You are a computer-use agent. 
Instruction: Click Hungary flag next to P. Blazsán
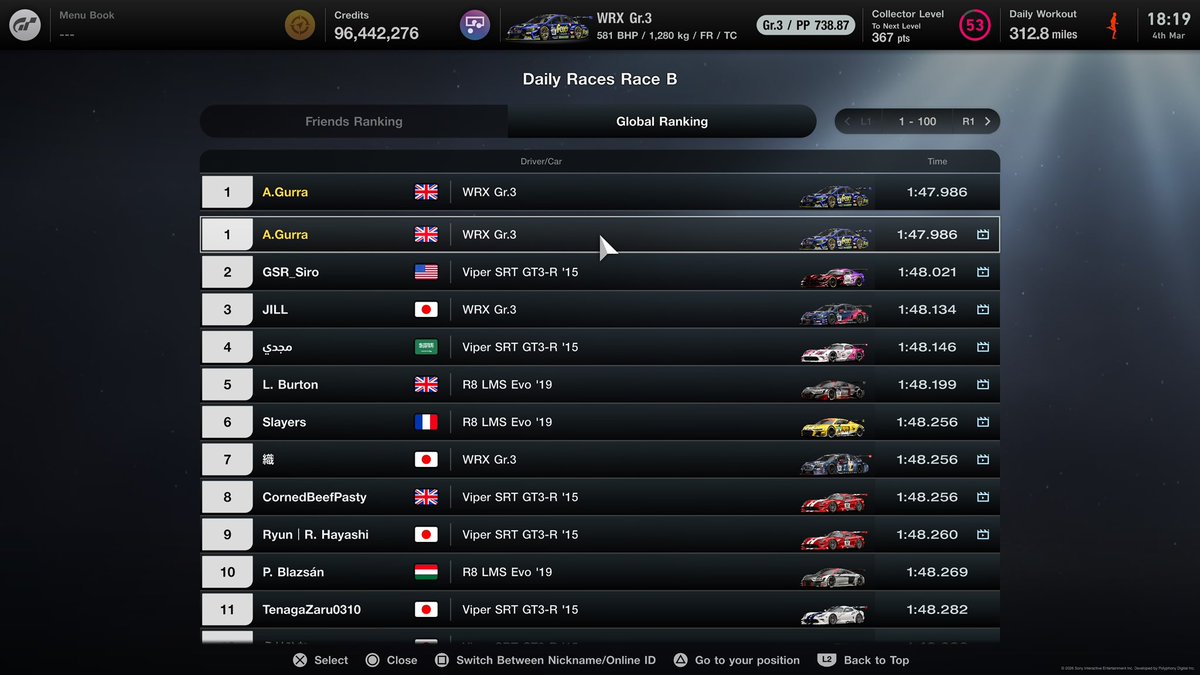[x=426, y=572]
